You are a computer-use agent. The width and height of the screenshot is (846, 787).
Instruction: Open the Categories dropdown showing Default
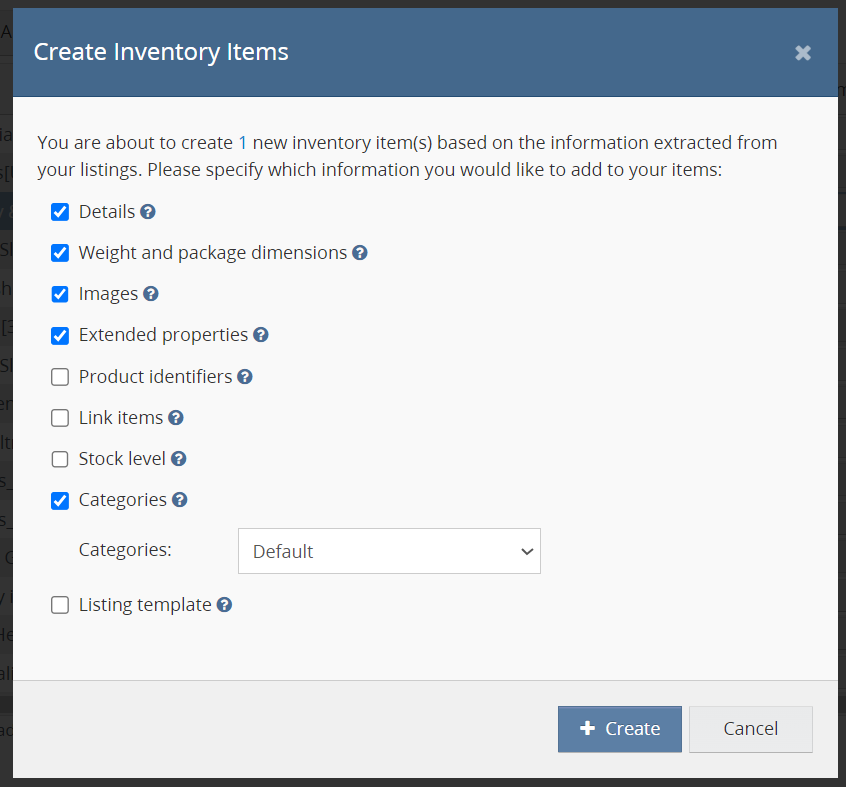(x=389, y=551)
